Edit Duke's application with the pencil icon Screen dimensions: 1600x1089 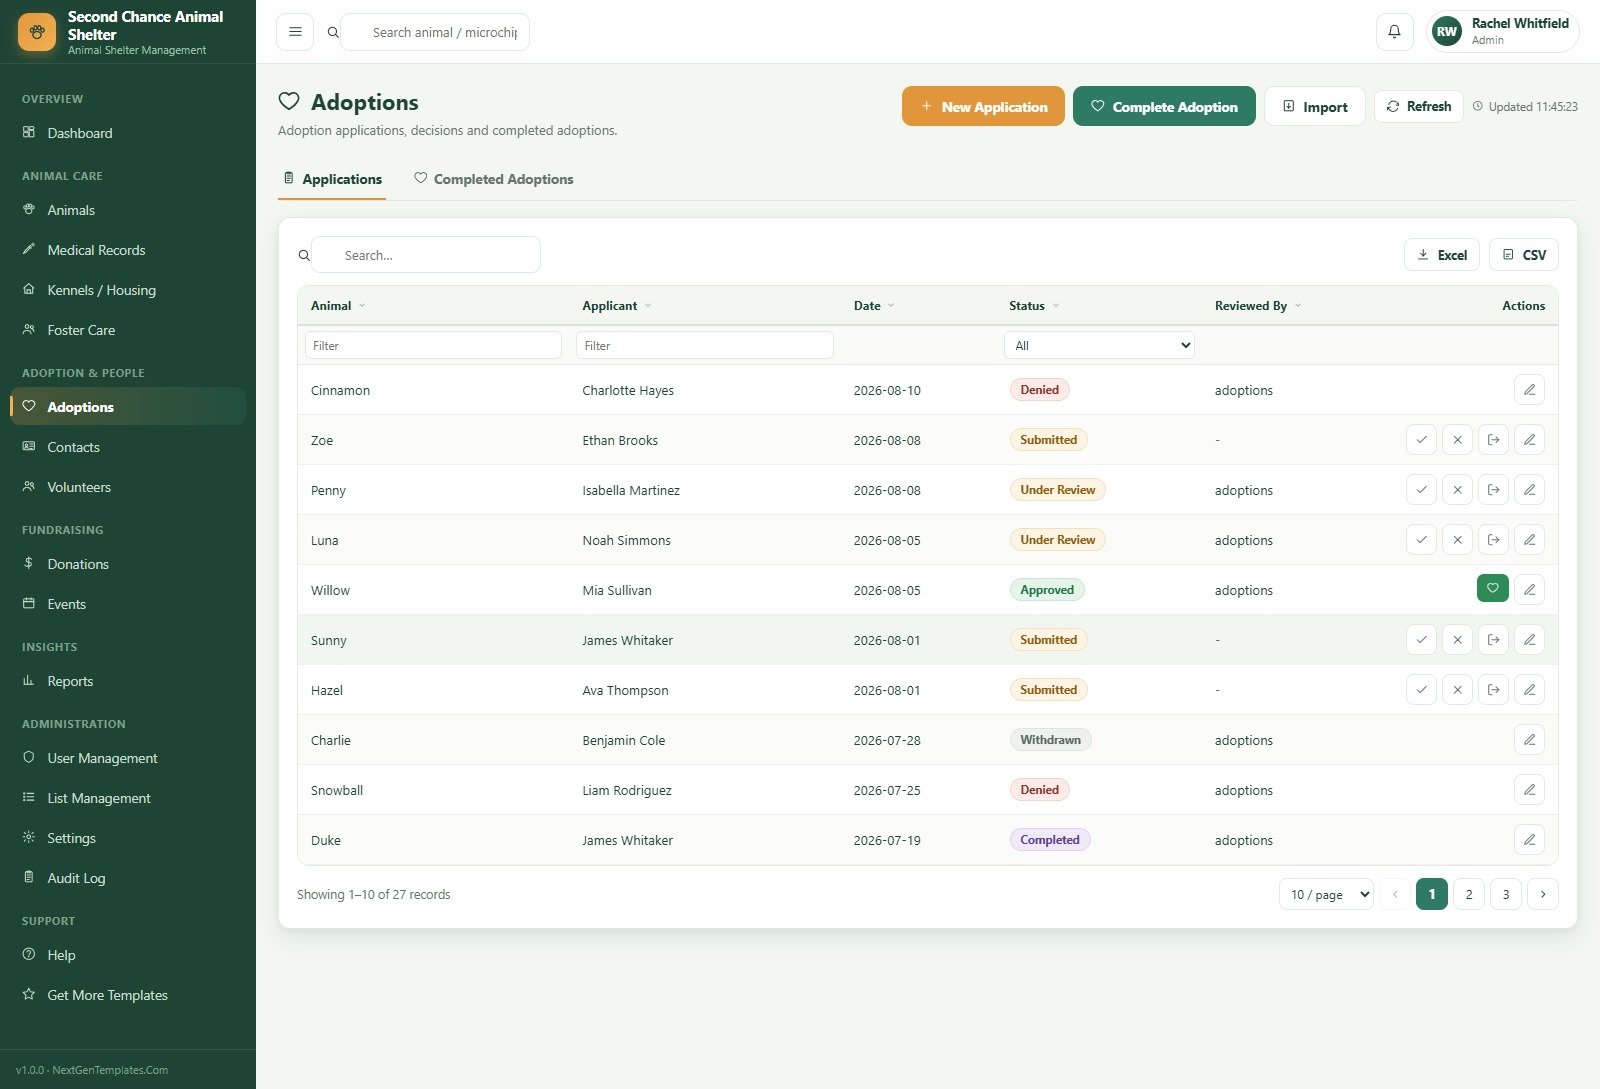coord(1529,840)
